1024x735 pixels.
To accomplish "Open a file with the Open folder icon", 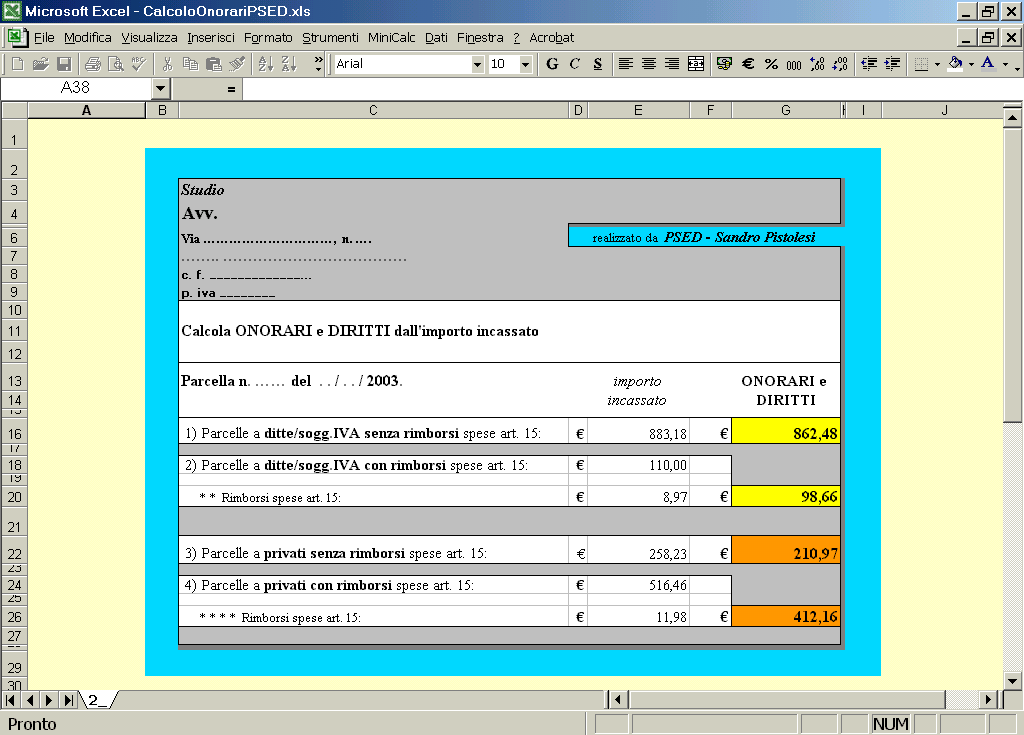I will point(40,64).
